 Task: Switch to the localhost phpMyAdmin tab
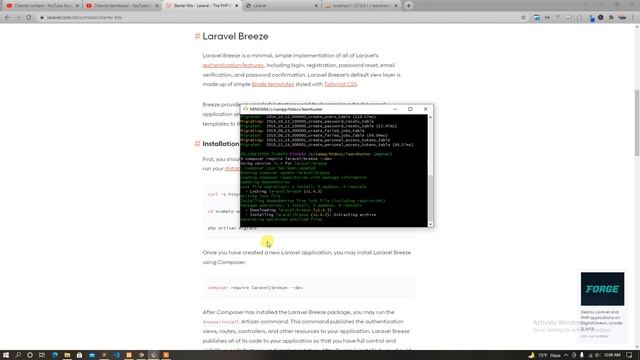tap(360, 6)
